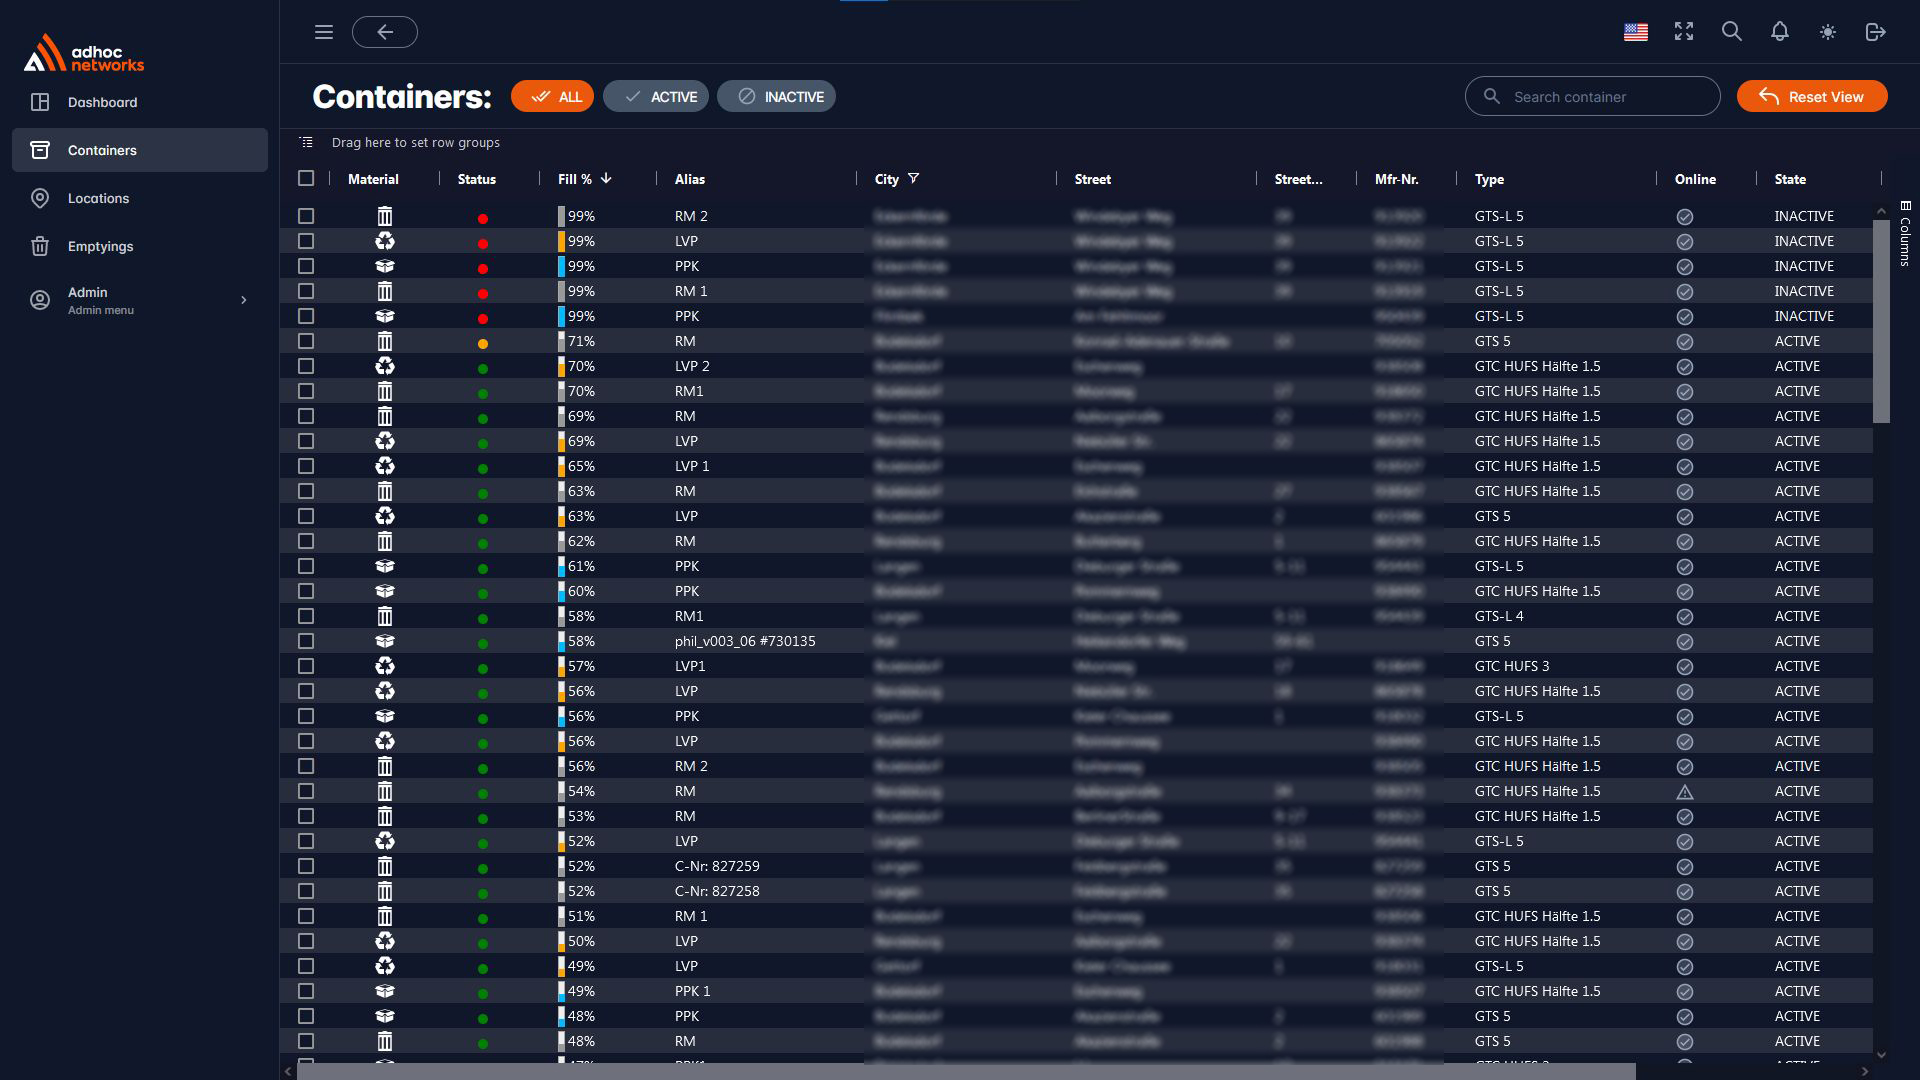Viewport: 1920px width, 1080px height.
Task: Toggle light/dark theme sun icon
Action: pos(1828,32)
